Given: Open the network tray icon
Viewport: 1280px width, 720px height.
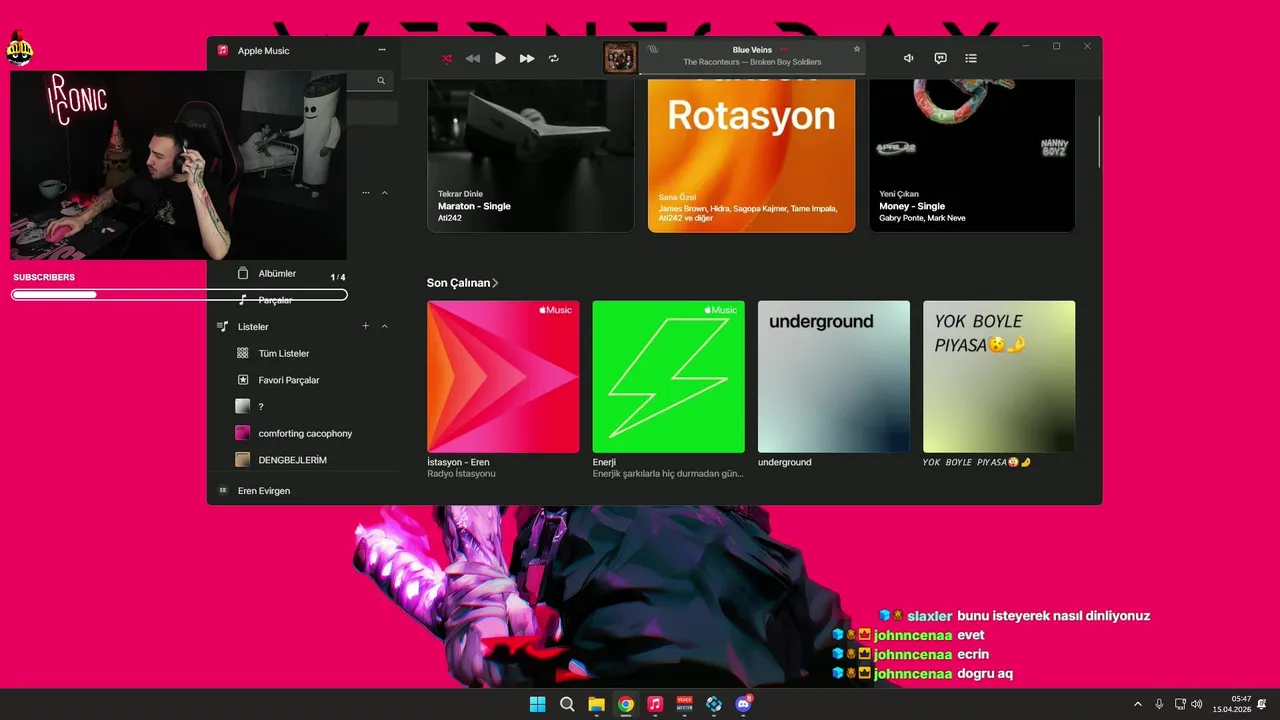Looking at the screenshot, I should tap(1180, 704).
